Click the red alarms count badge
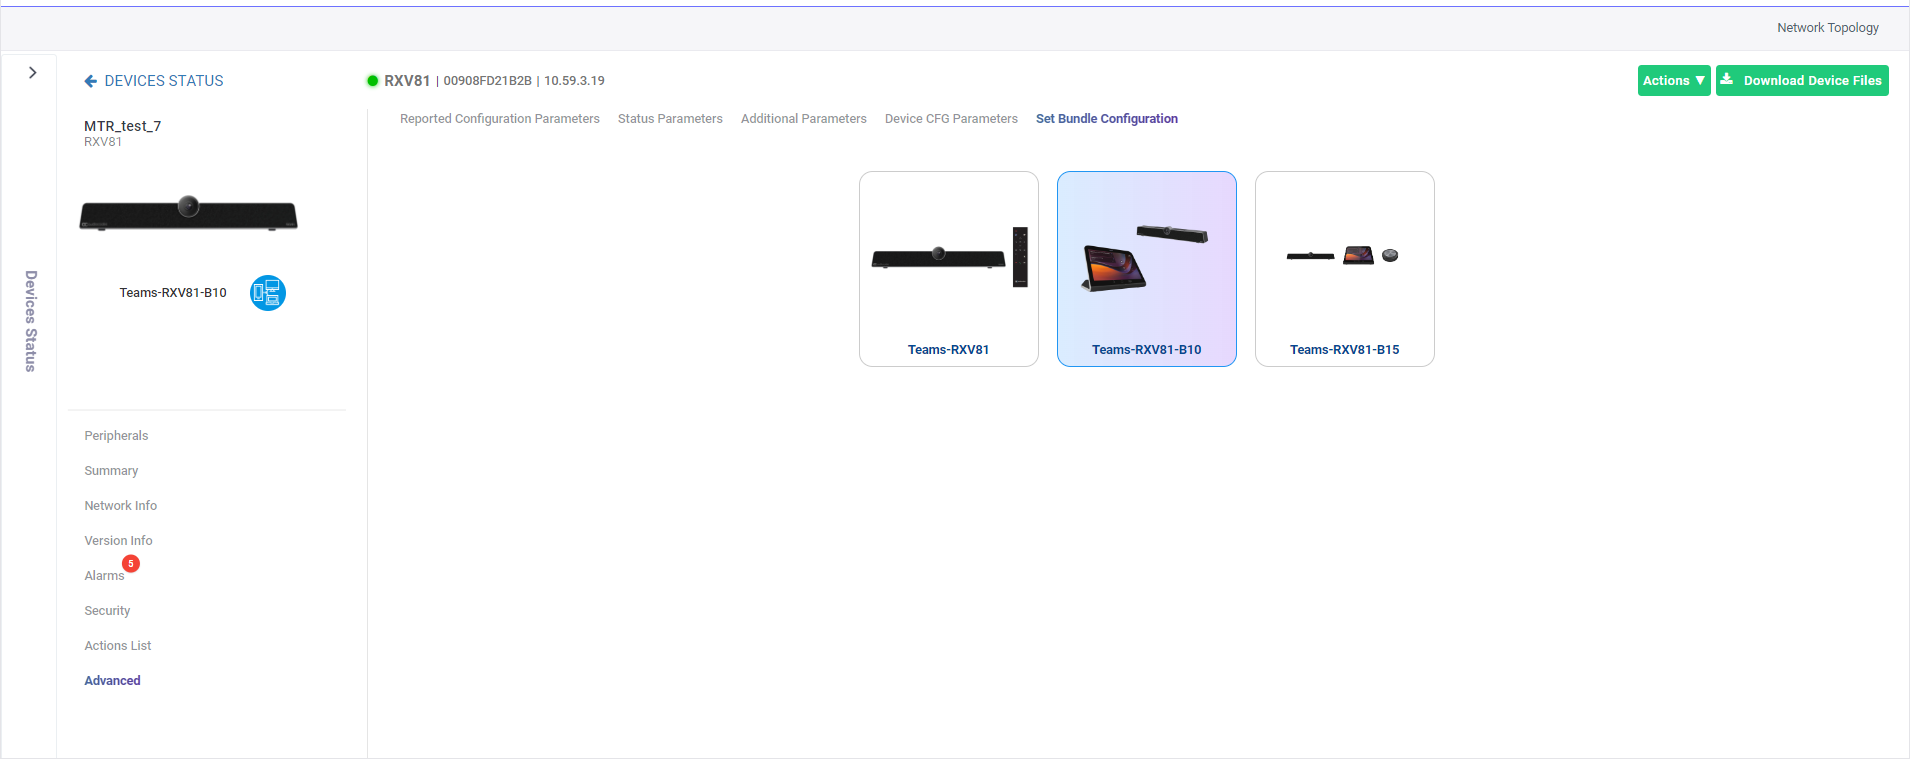This screenshot has height=759, width=1910. pyautogui.click(x=131, y=564)
